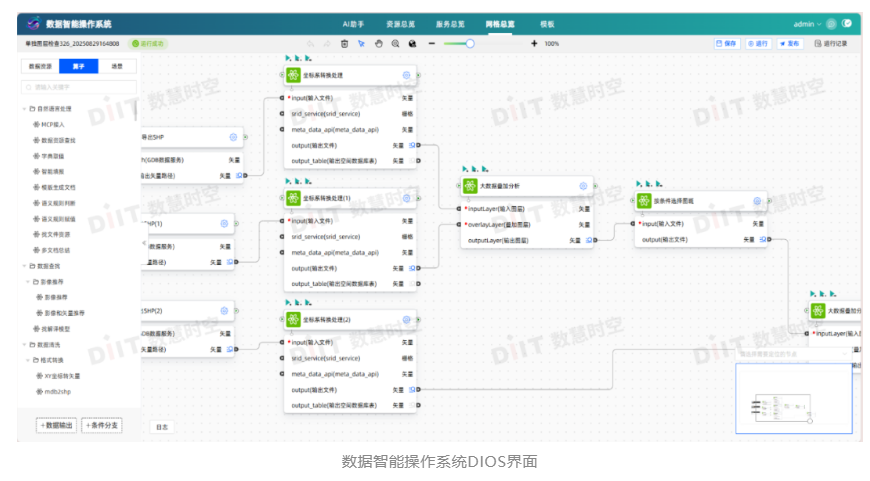Collapse the 数据清洗 folder in tree
This screenshot has height=481, width=870.
coord(25,344)
